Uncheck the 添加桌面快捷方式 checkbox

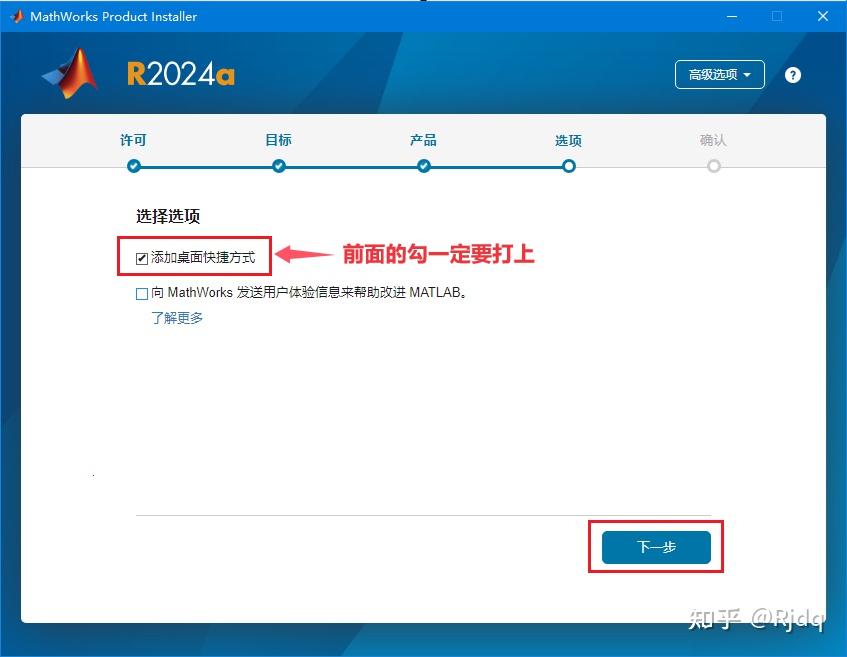click(140, 257)
